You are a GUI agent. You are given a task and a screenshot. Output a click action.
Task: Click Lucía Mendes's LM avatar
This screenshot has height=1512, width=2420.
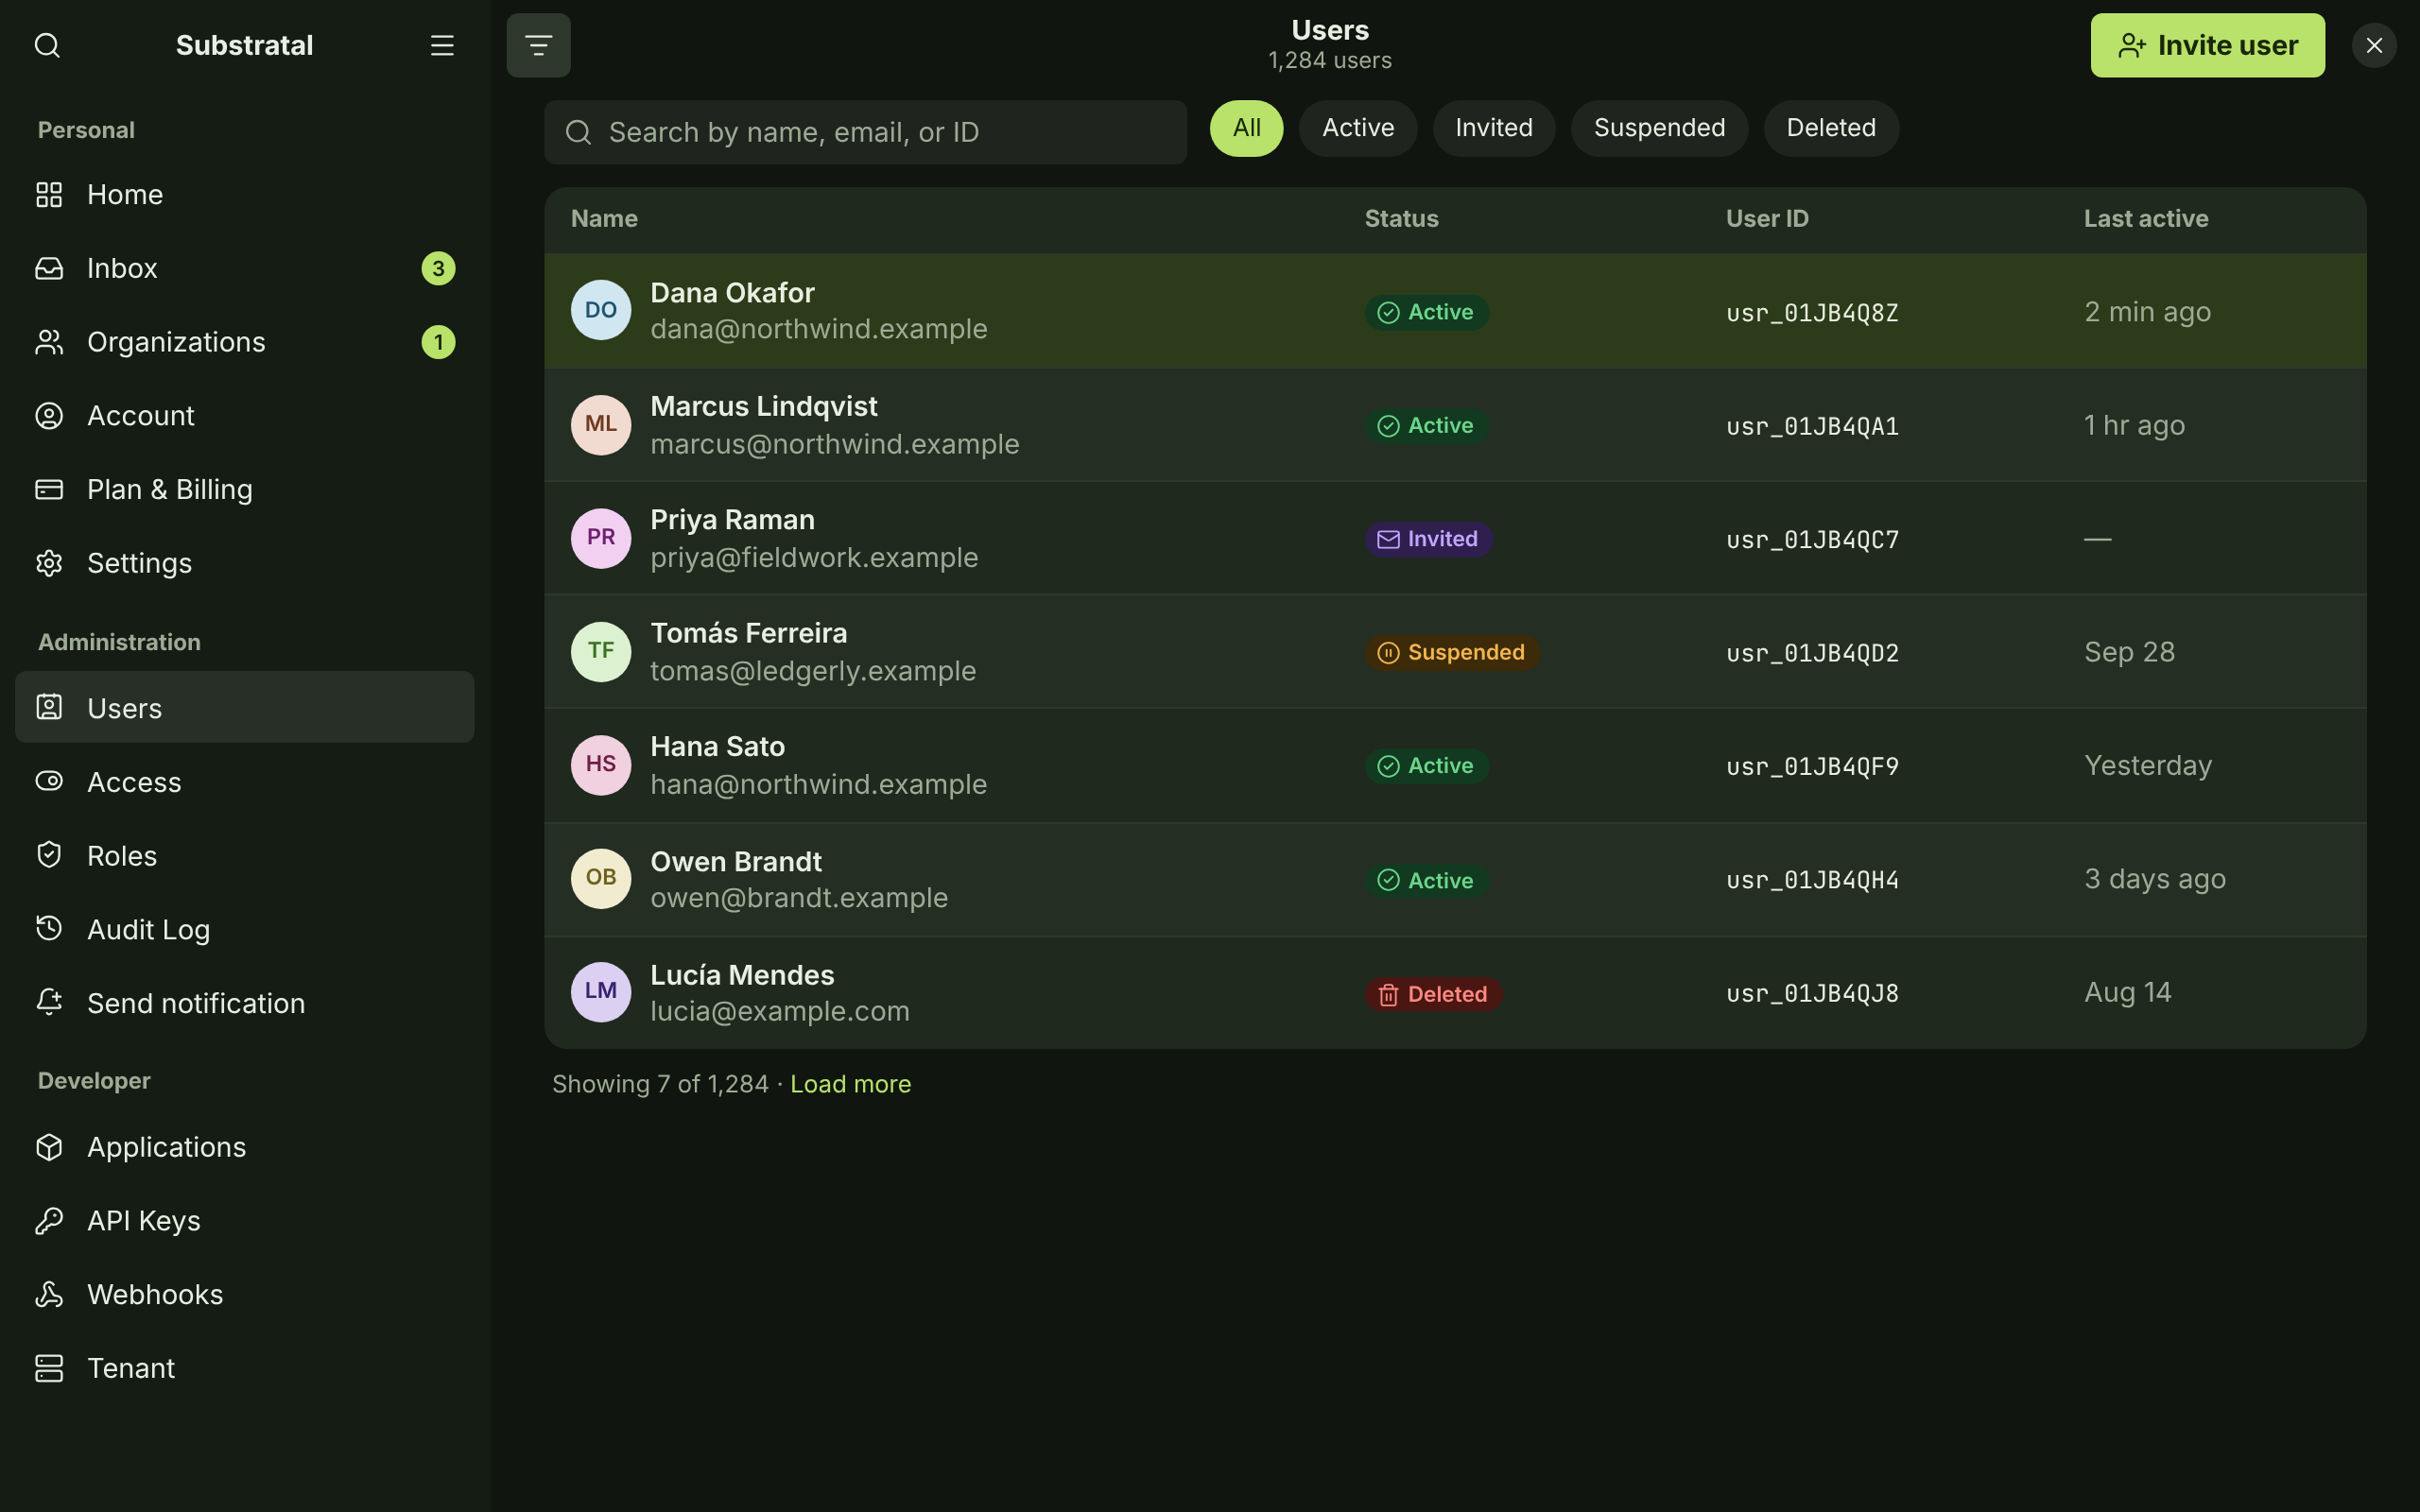pos(601,991)
